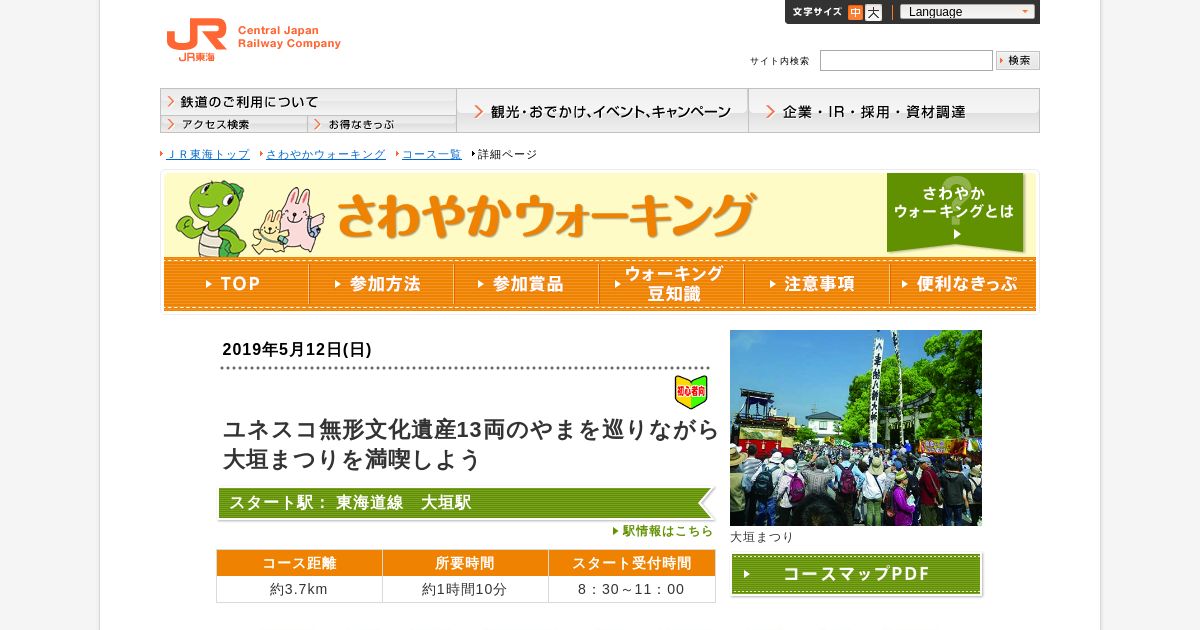
Task: Open お得なきっぷ submenu item
Action: tap(382, 124)
